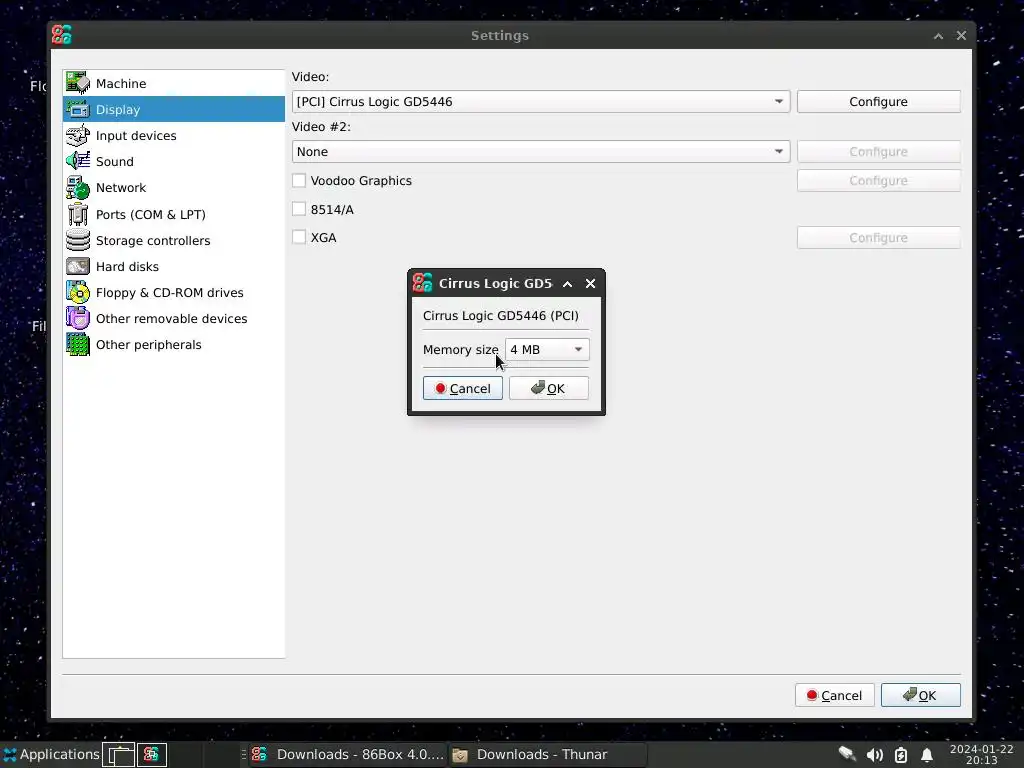Click the Storage controllers icon
This screenshot has width=1024, height=768.
pos(78,240)
